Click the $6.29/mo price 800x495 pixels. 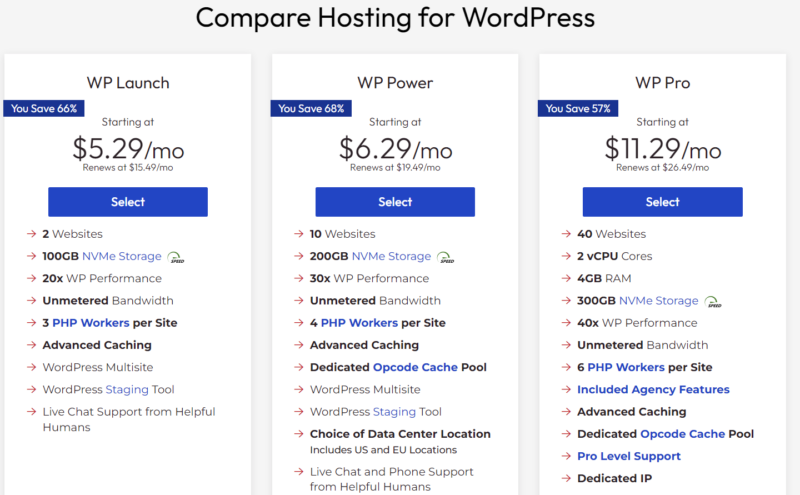(395, 148)
